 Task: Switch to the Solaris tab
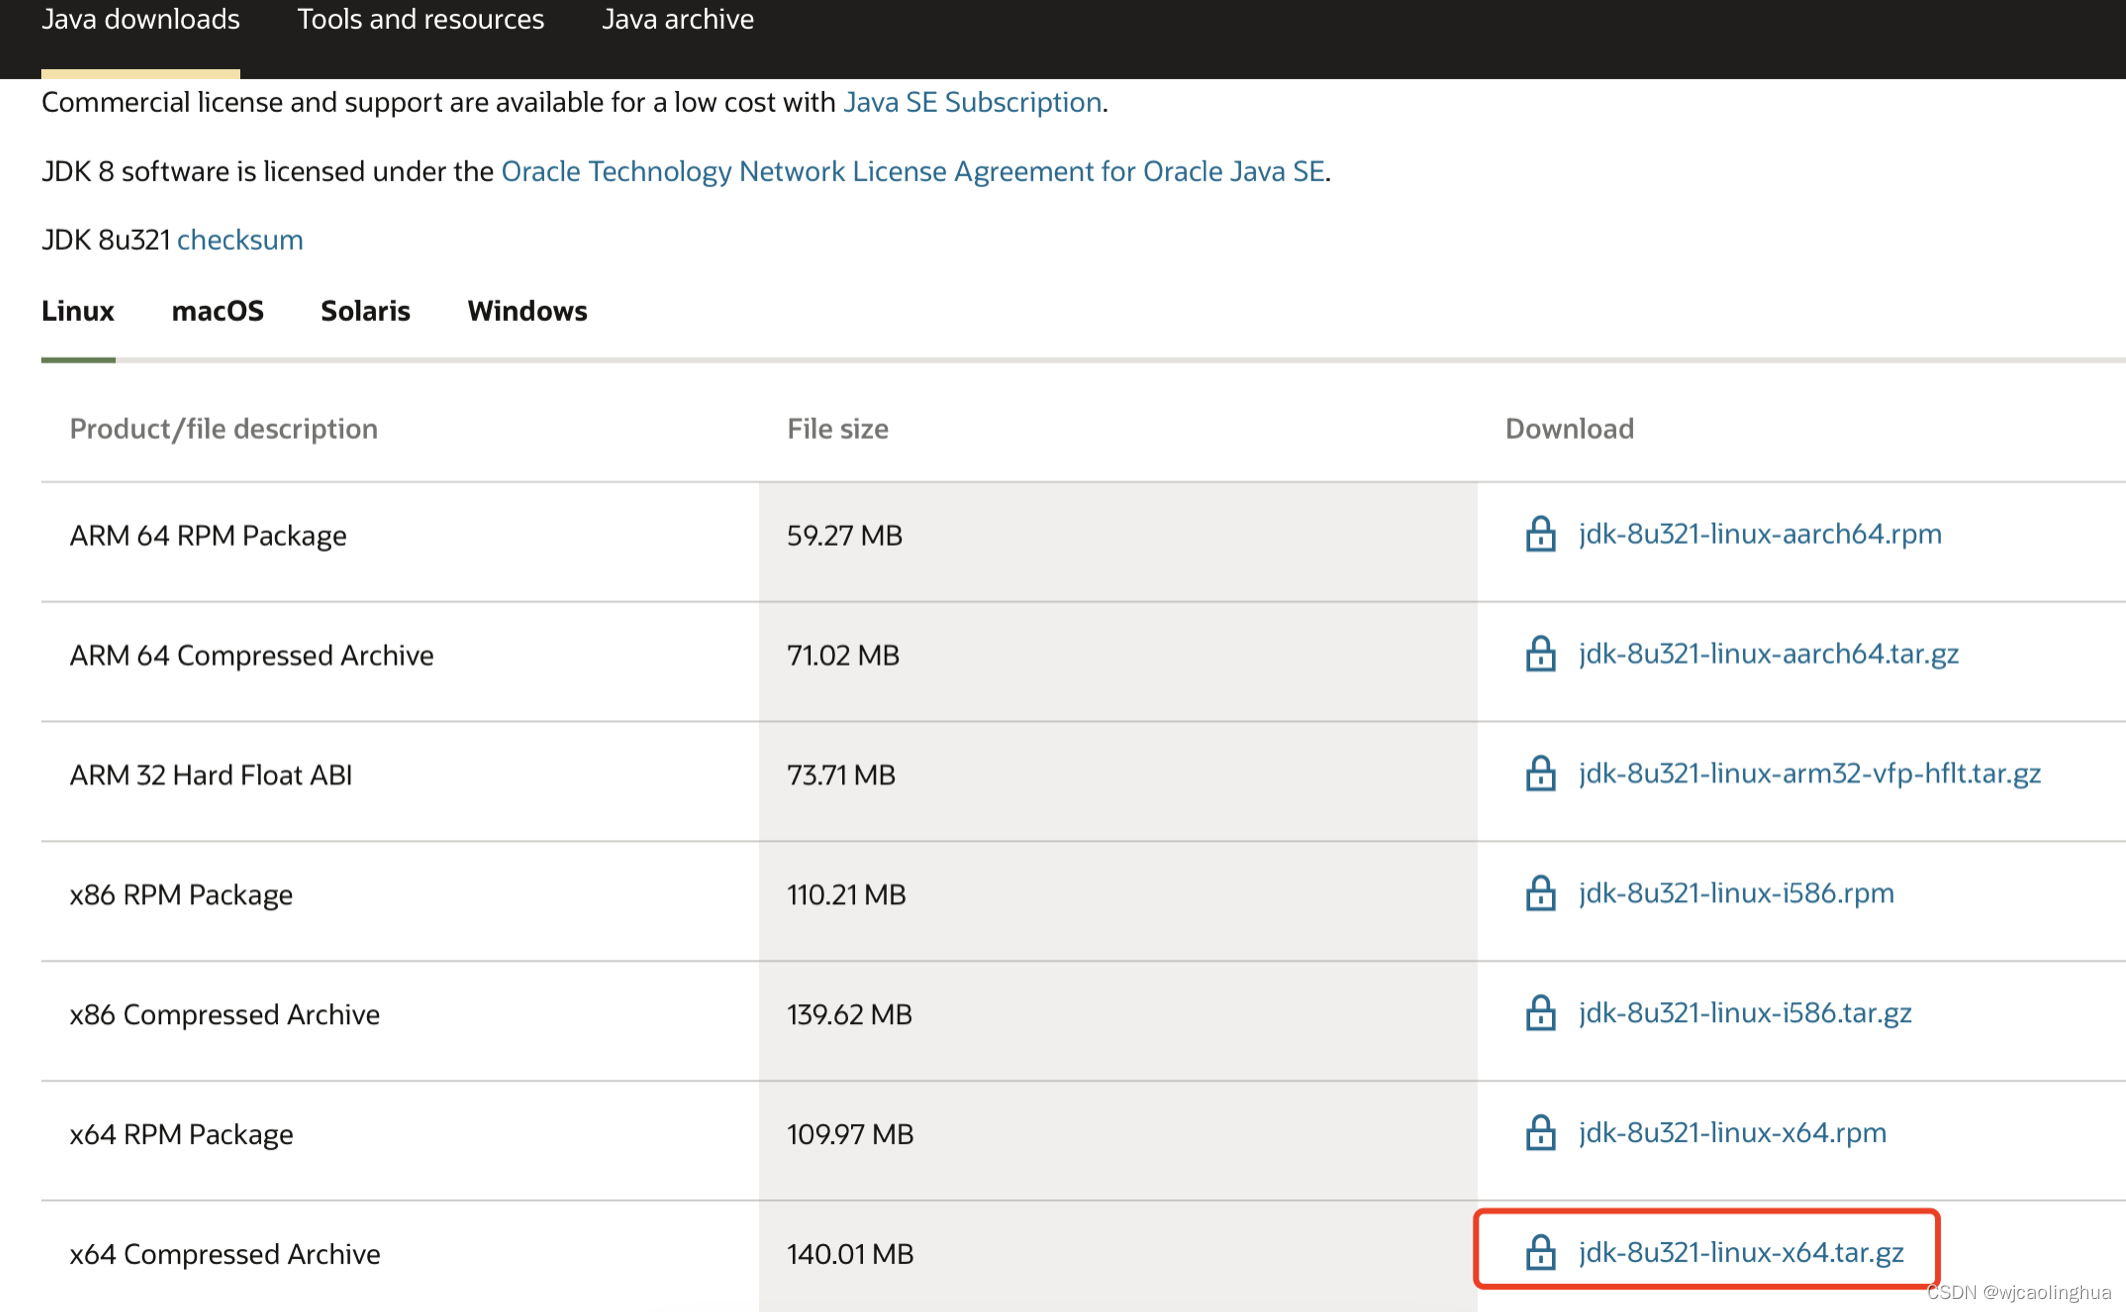pos(365,311)
